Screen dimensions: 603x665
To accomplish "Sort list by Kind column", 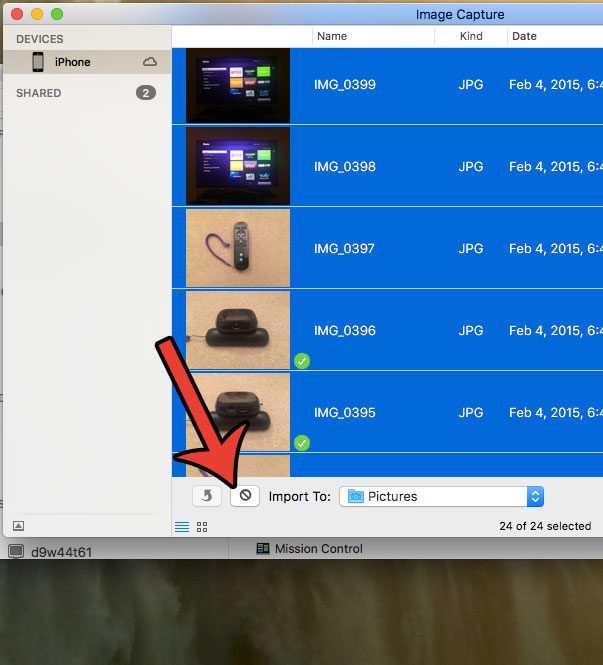I will click(x=471, y=36).
